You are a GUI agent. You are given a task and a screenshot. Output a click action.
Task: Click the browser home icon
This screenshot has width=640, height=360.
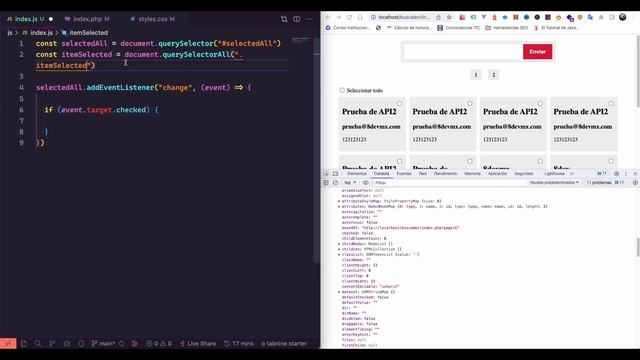tap(360, 17)
